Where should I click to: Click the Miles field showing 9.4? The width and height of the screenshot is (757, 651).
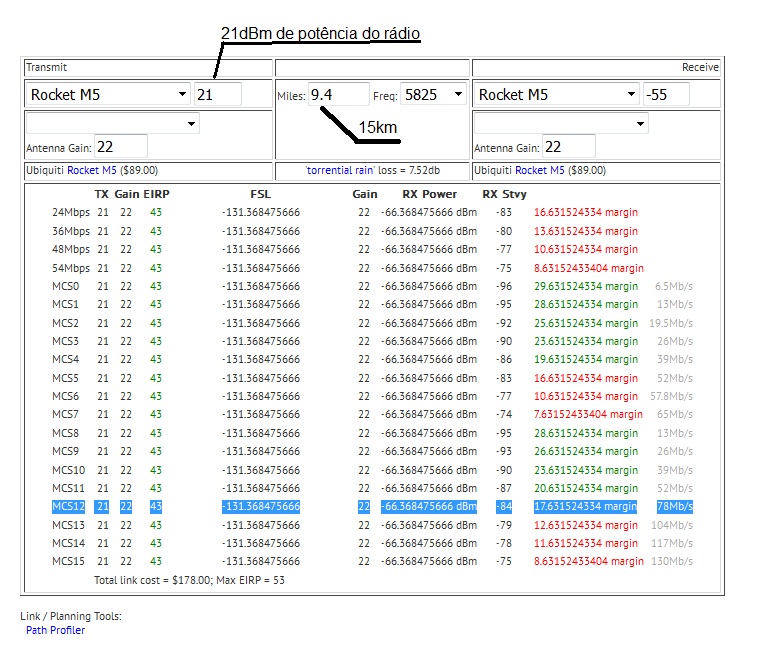[x=338, y=95]
